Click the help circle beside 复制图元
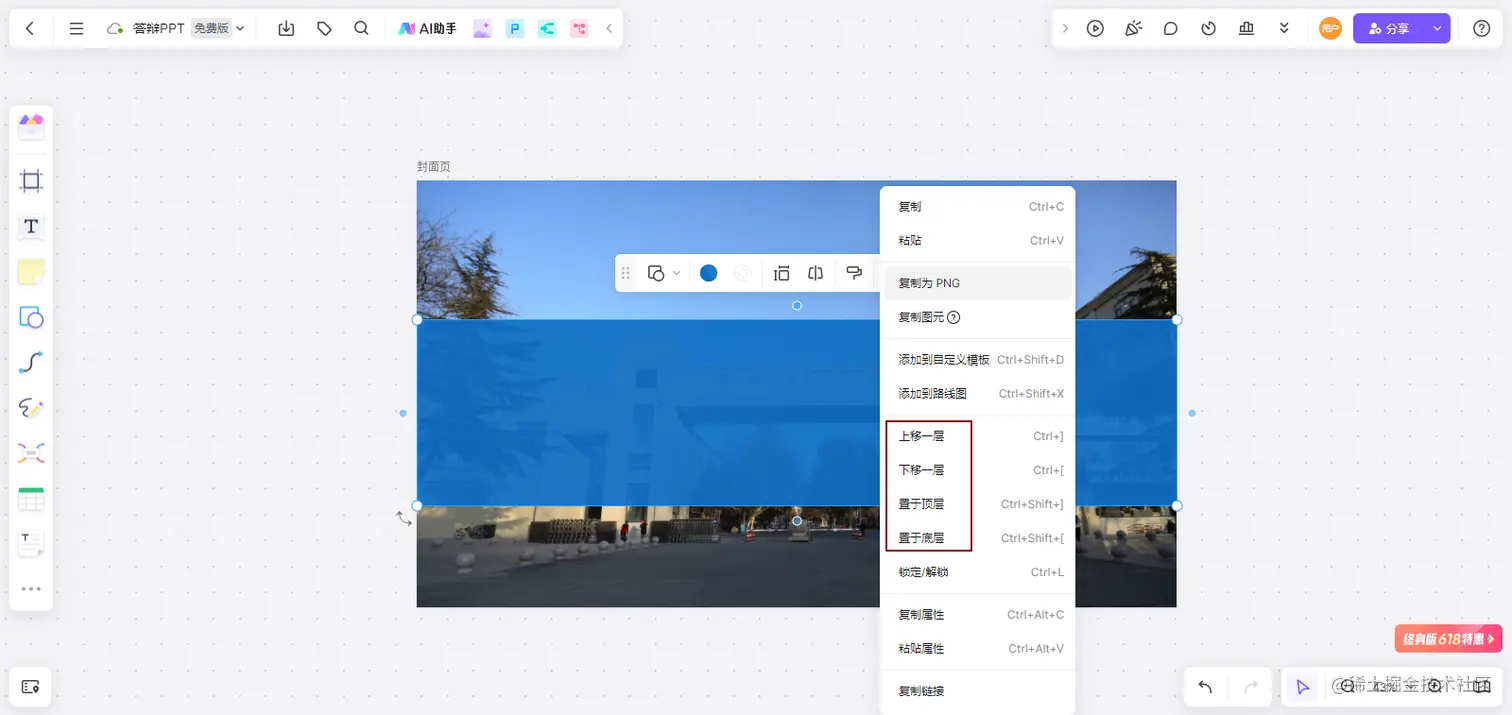Screen dimensions: 1512x715 953,317
